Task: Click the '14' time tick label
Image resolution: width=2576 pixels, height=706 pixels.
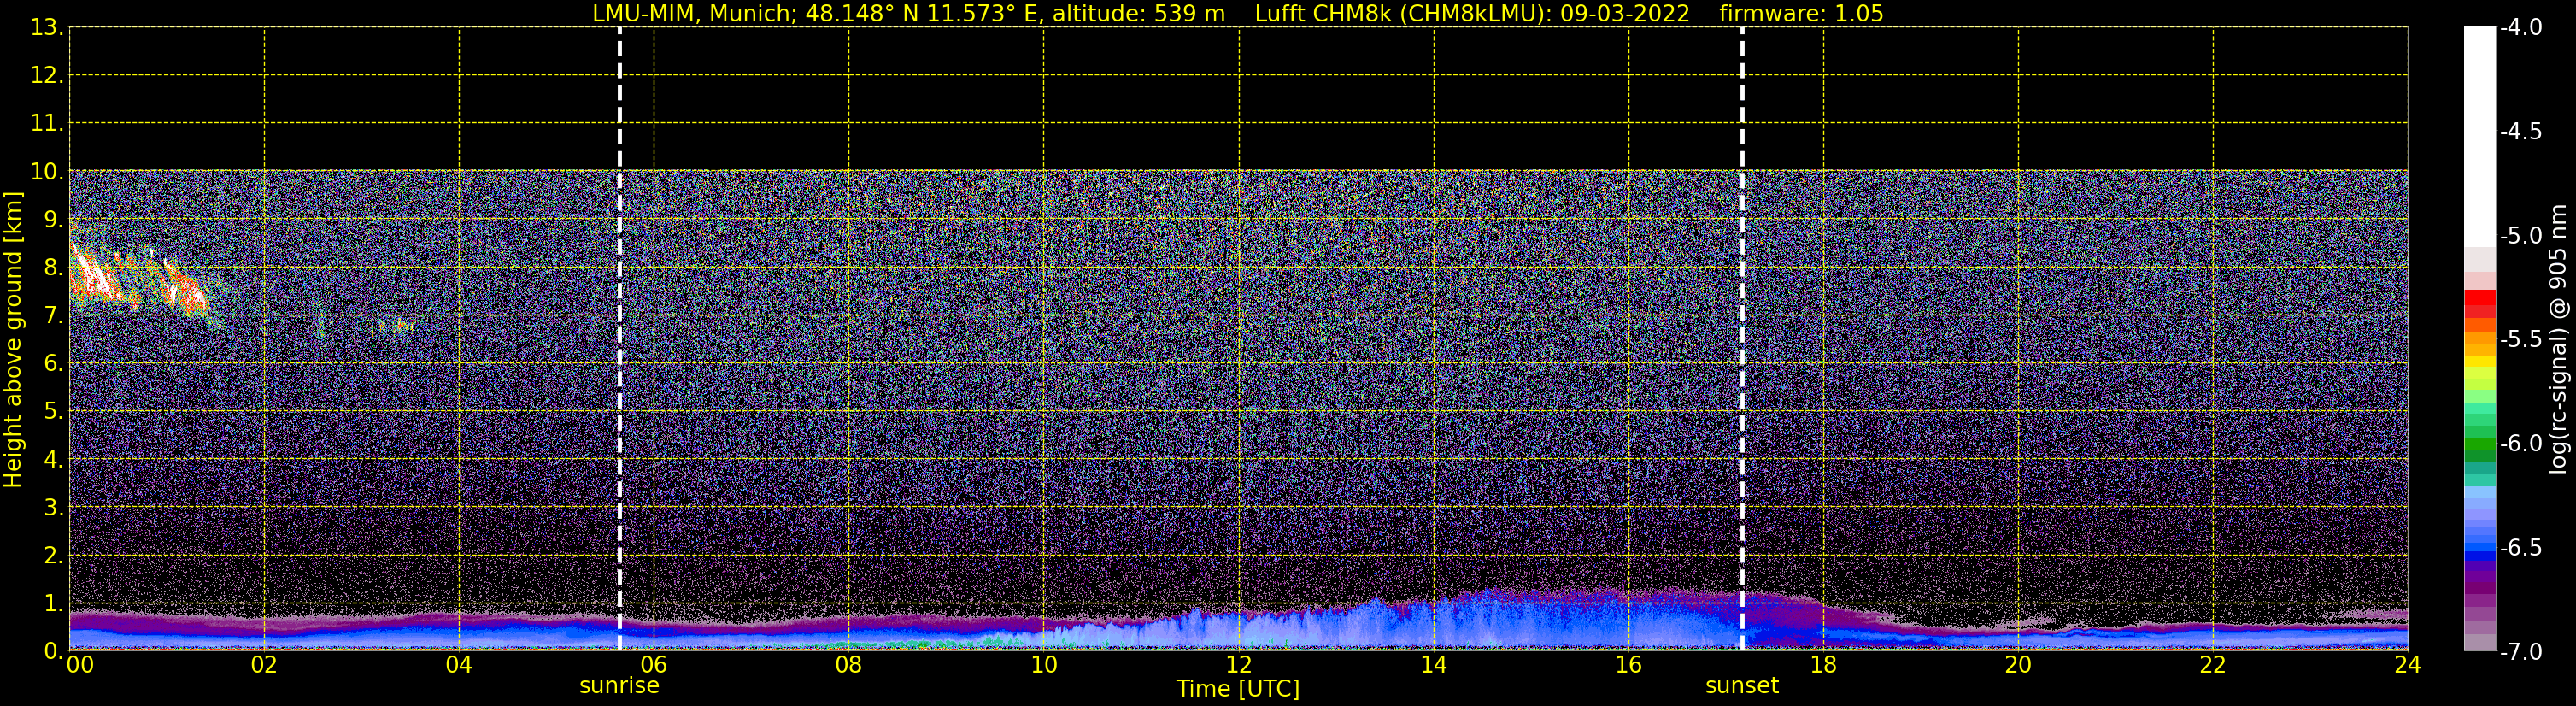Action: pyautogui.click(x=1434, y=665)
